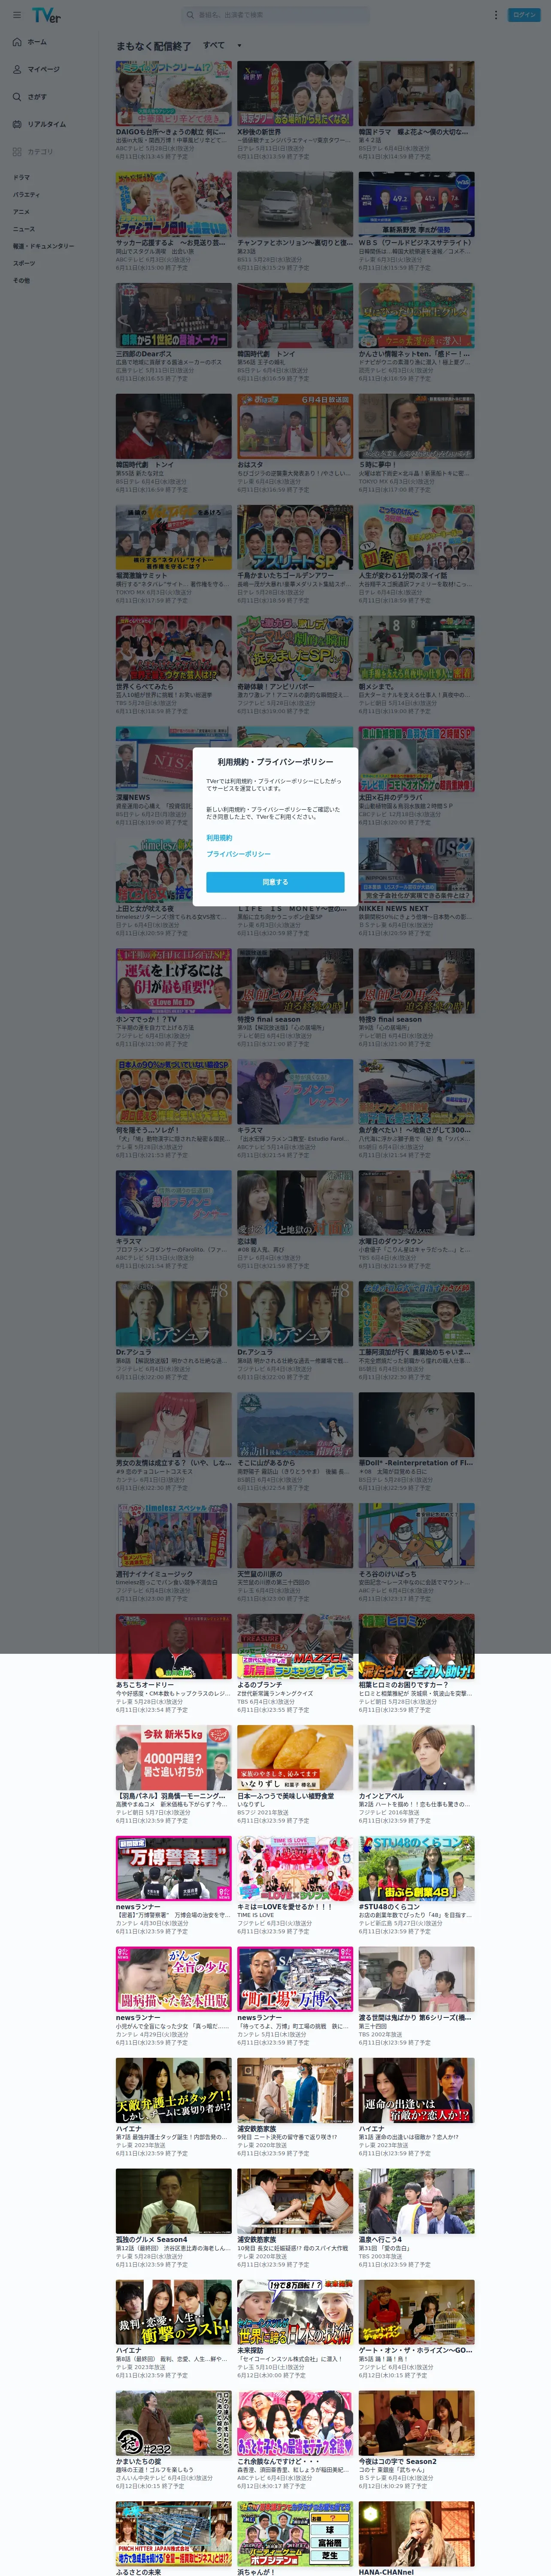Click the ログイン login button
This screenshot has width=551, height=2576.
tap(524, 15)
